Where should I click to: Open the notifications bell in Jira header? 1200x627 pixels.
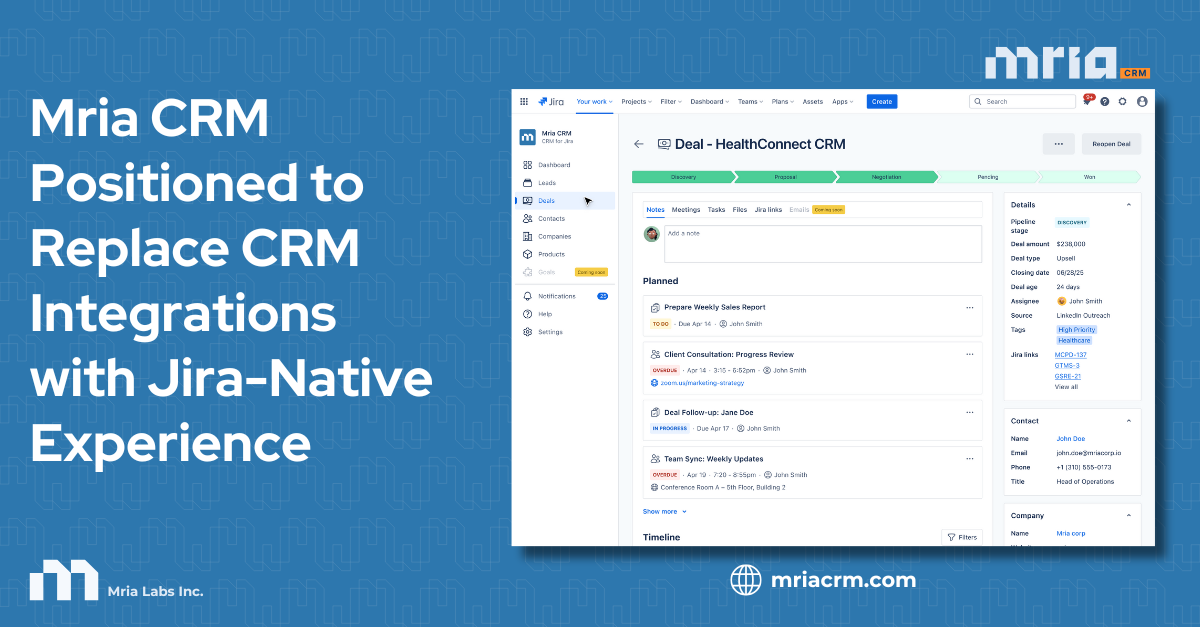[1087, 101]
